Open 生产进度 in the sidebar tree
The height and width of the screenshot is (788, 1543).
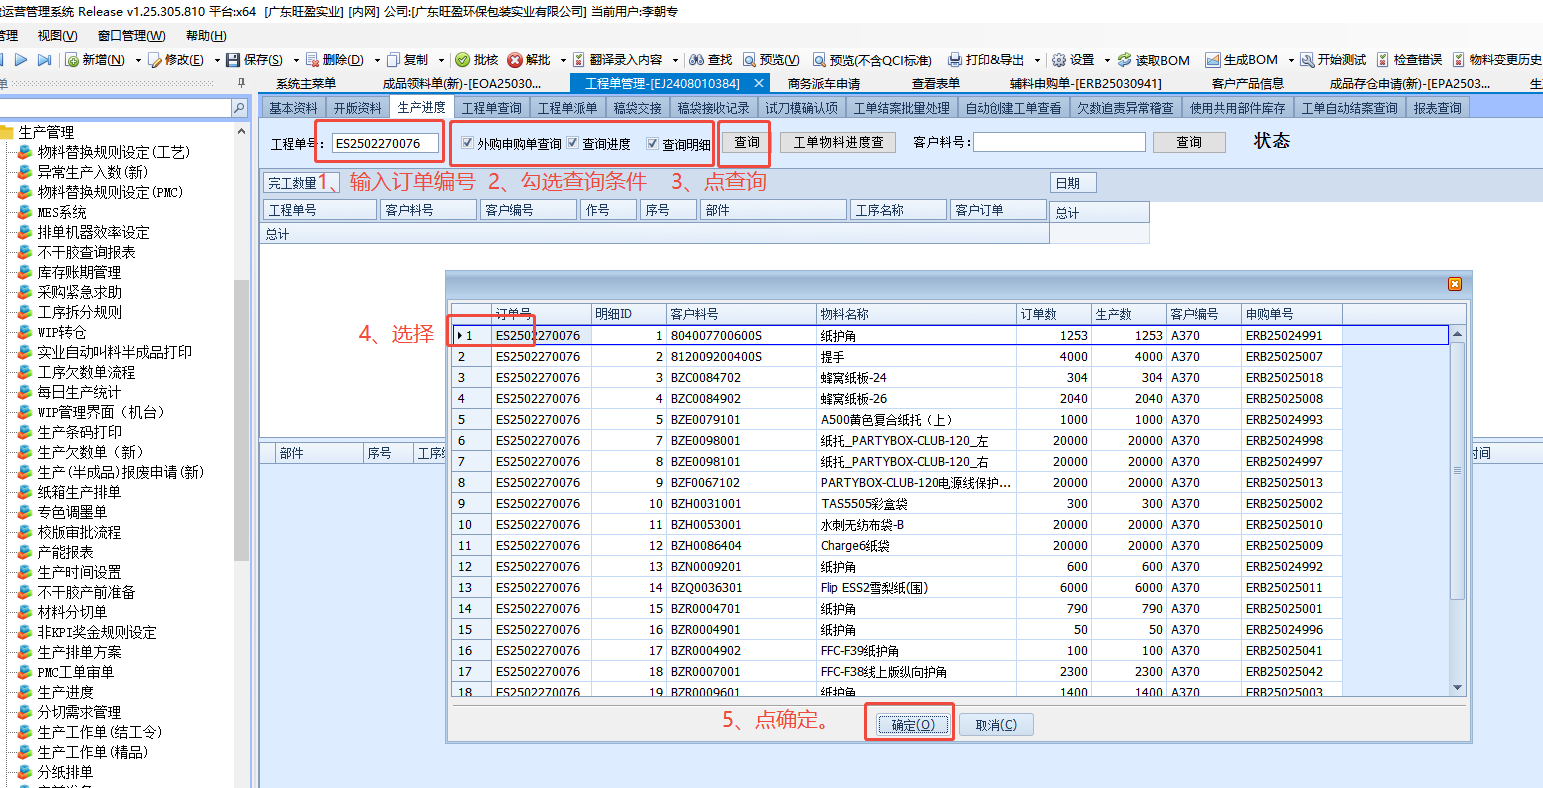[66, 692]
